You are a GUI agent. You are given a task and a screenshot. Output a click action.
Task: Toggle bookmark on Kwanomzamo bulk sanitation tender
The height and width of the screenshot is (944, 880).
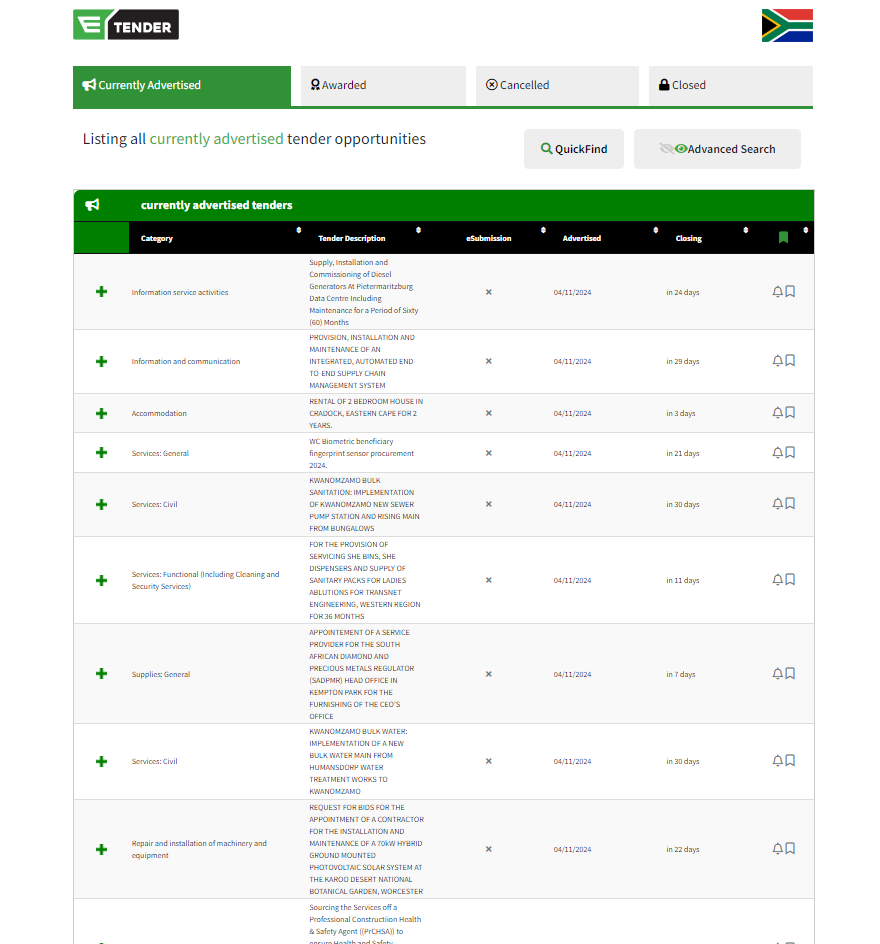pyautogui.click(x=790, y=504)
